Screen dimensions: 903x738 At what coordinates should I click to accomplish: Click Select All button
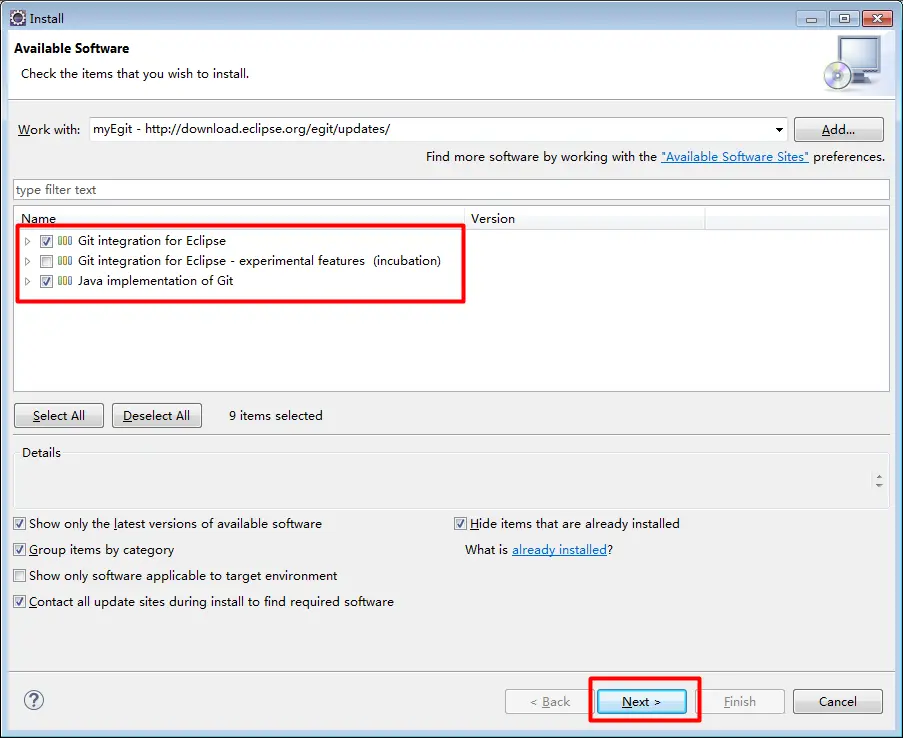pos(59,415)
